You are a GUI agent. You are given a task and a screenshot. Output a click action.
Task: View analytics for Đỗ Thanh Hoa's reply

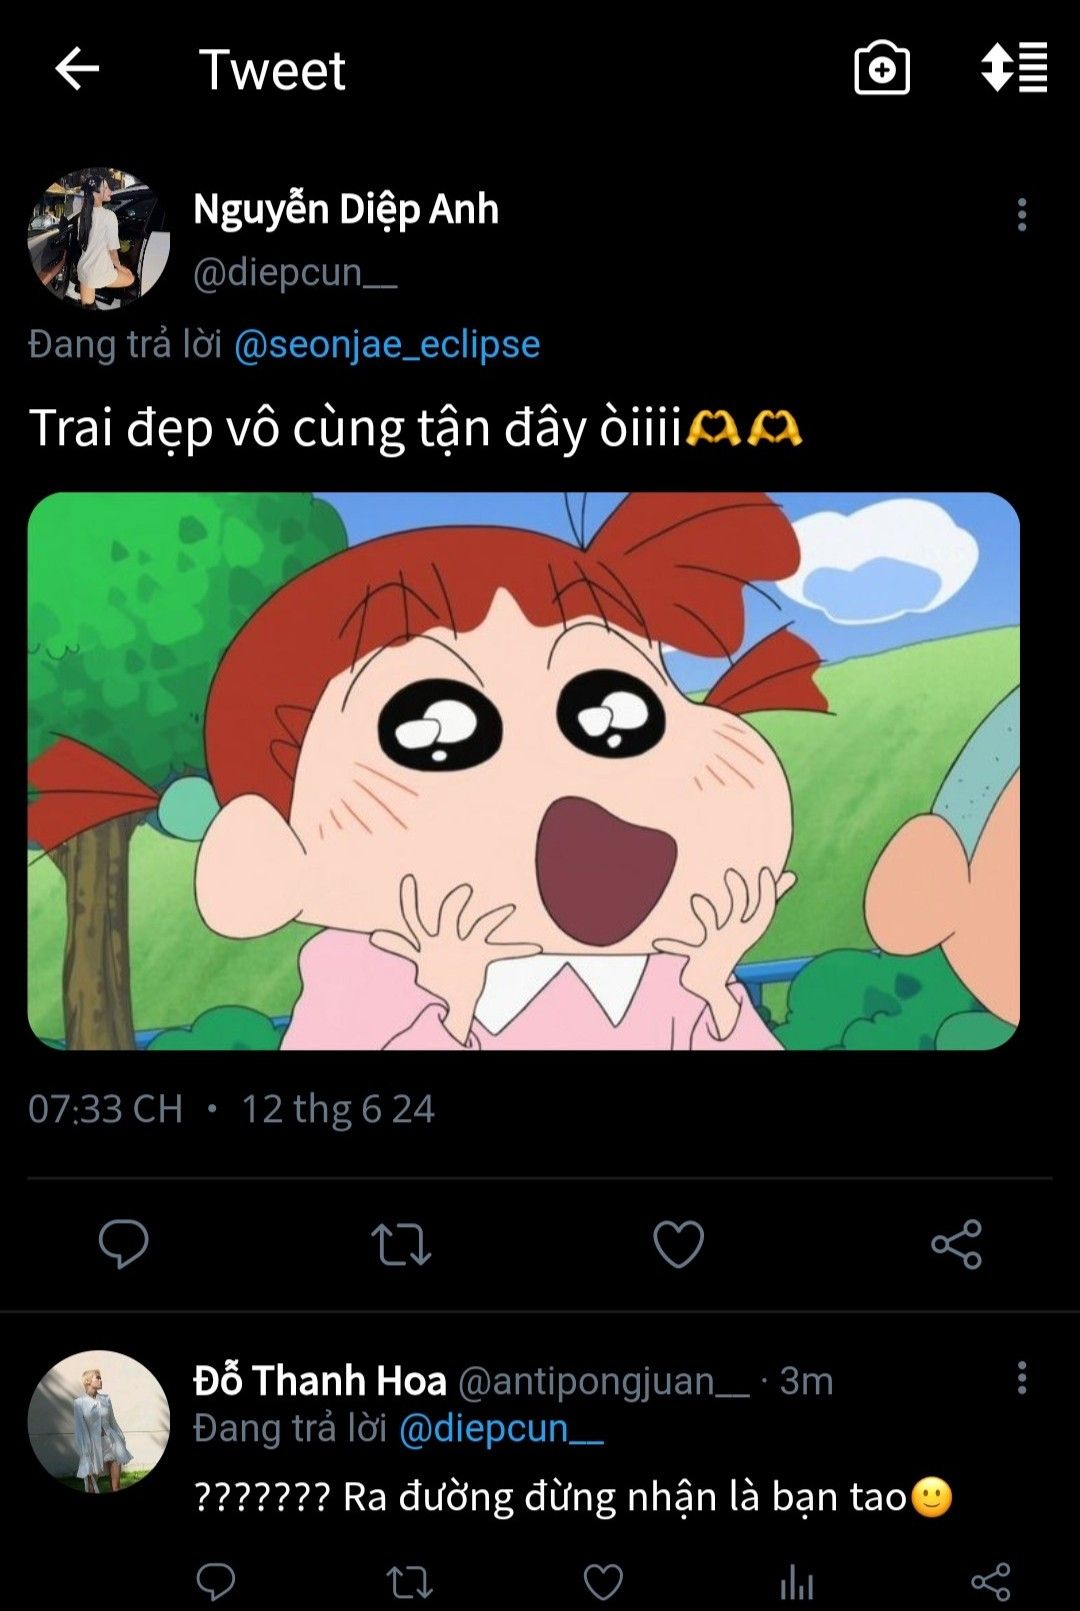[x=796, y=1581]
